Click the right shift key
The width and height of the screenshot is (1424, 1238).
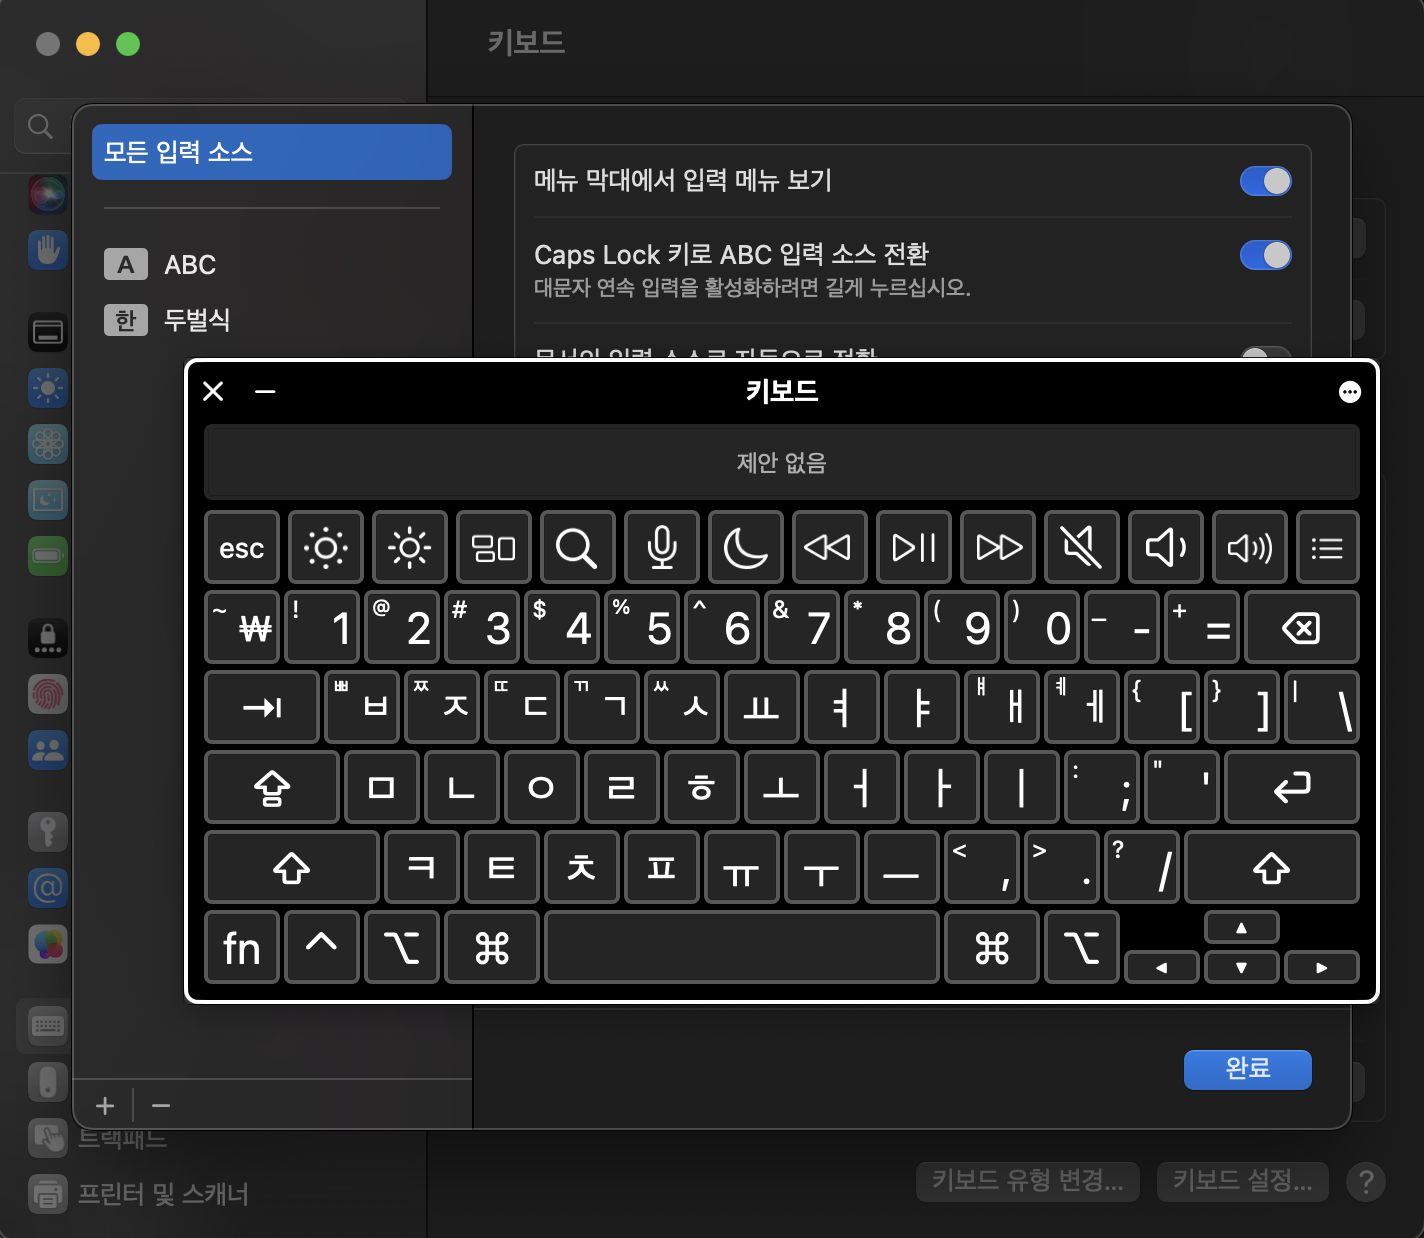pyautogui.click(x=1272, y=867)
